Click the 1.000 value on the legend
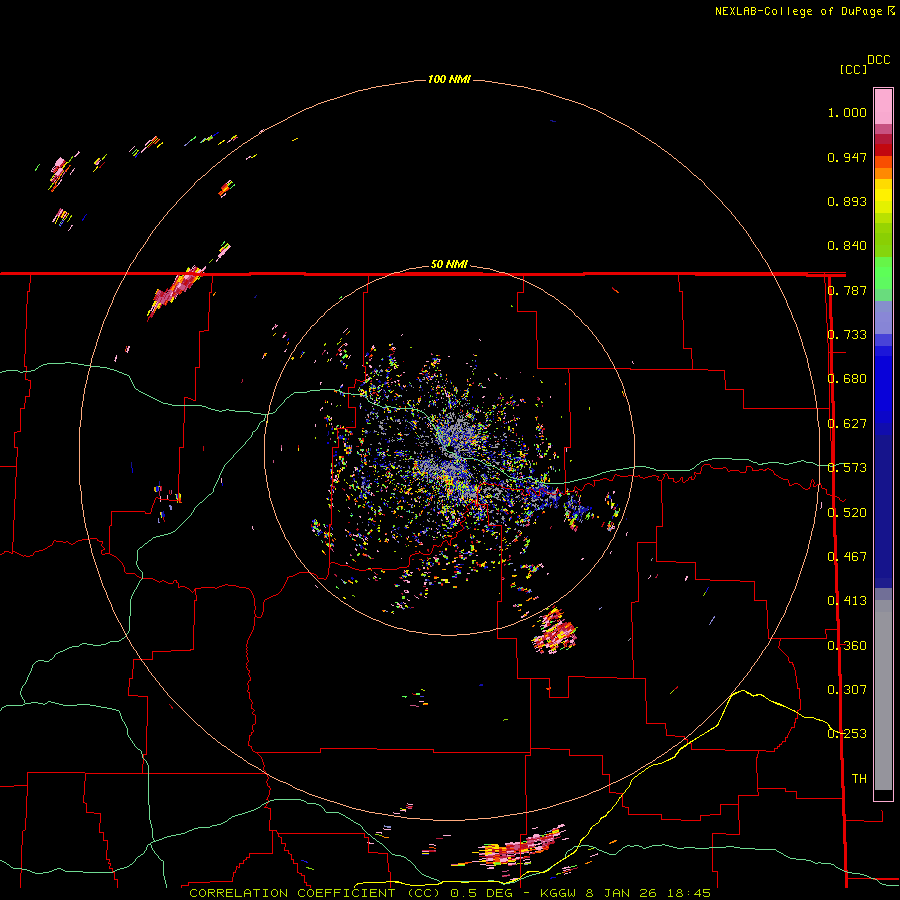This screenshot has height=900, width=900. [847, 112]
